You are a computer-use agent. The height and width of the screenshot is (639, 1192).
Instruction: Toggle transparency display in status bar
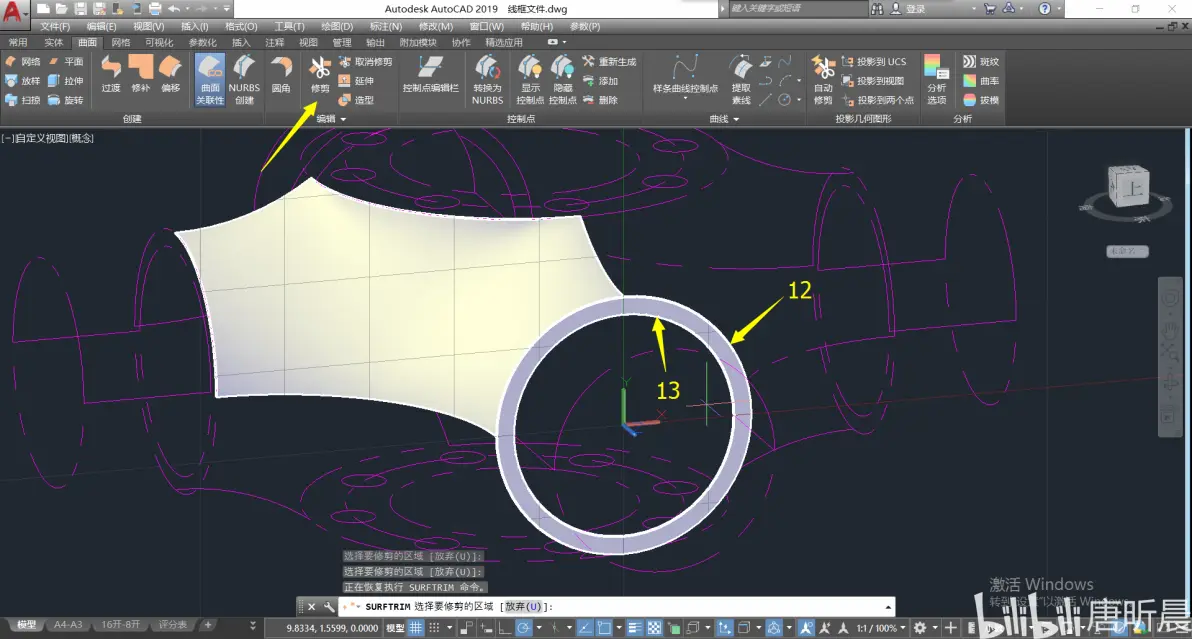click(655, 628)
